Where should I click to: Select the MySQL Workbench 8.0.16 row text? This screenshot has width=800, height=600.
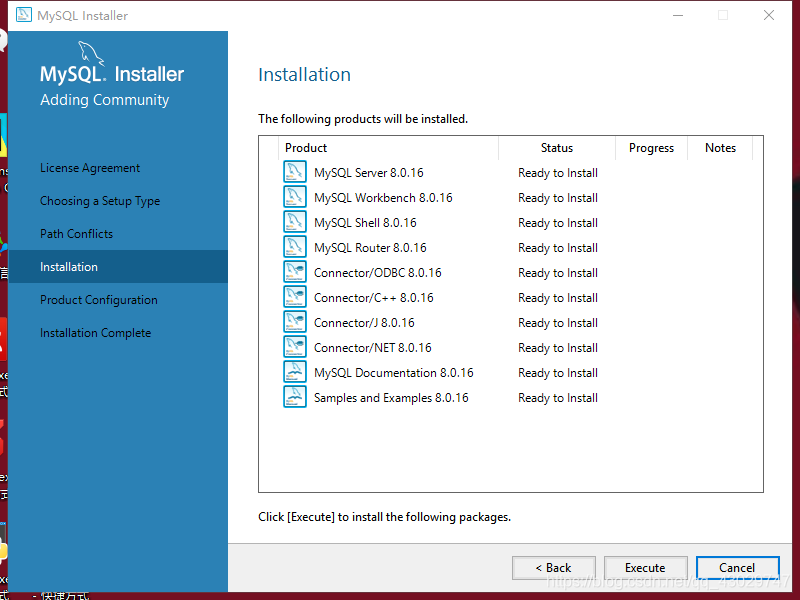click(383, 198)
